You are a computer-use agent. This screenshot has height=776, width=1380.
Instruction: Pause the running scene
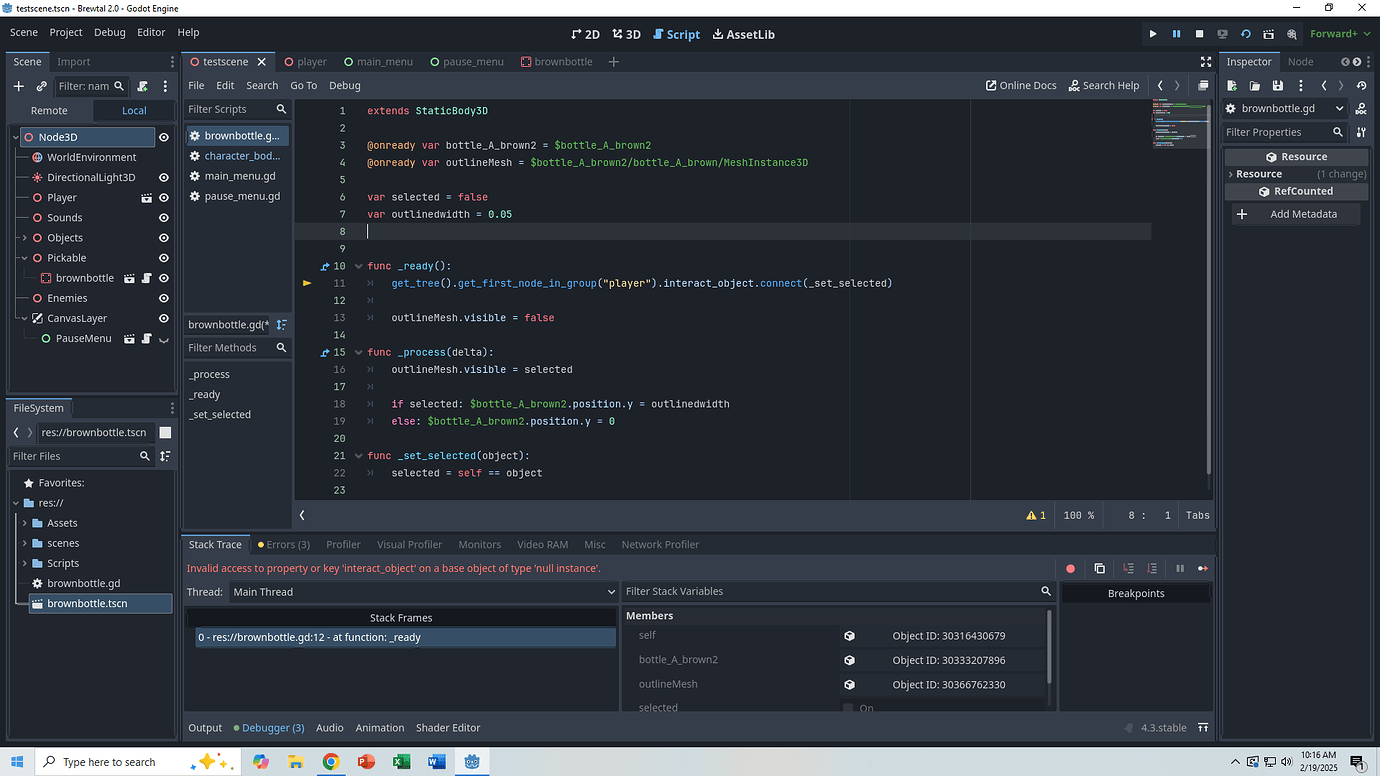1176,33
